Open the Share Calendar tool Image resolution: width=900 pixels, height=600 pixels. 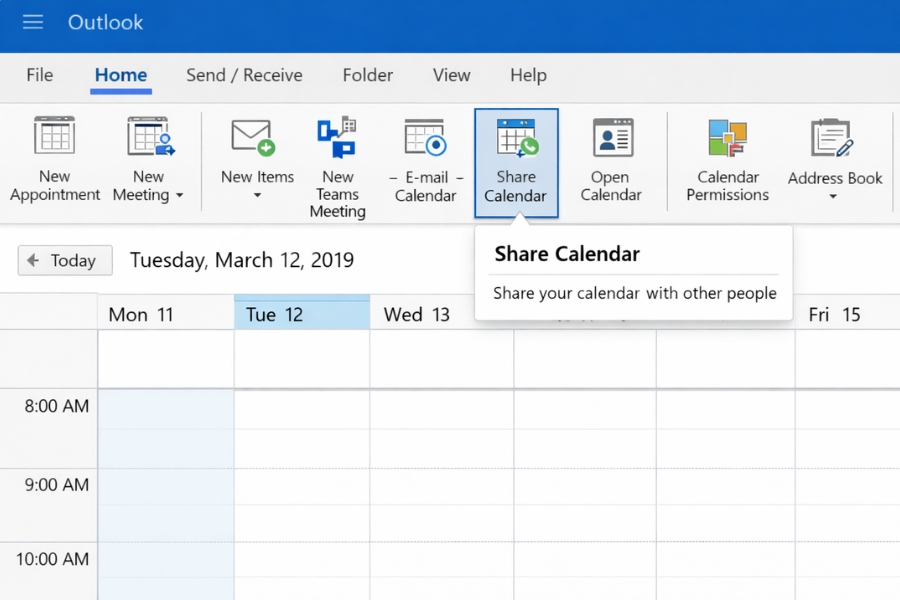[516, 160]
